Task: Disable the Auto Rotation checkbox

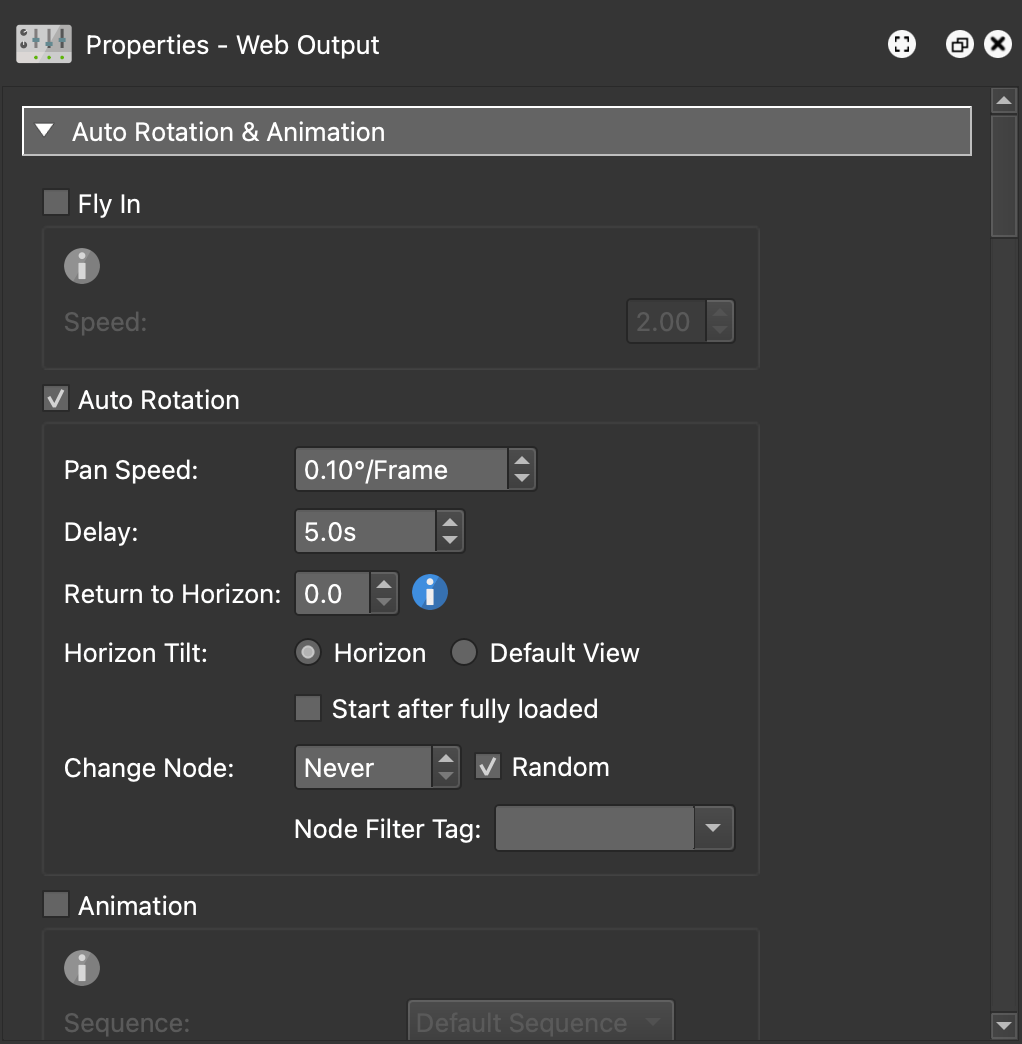Action: 56,400
